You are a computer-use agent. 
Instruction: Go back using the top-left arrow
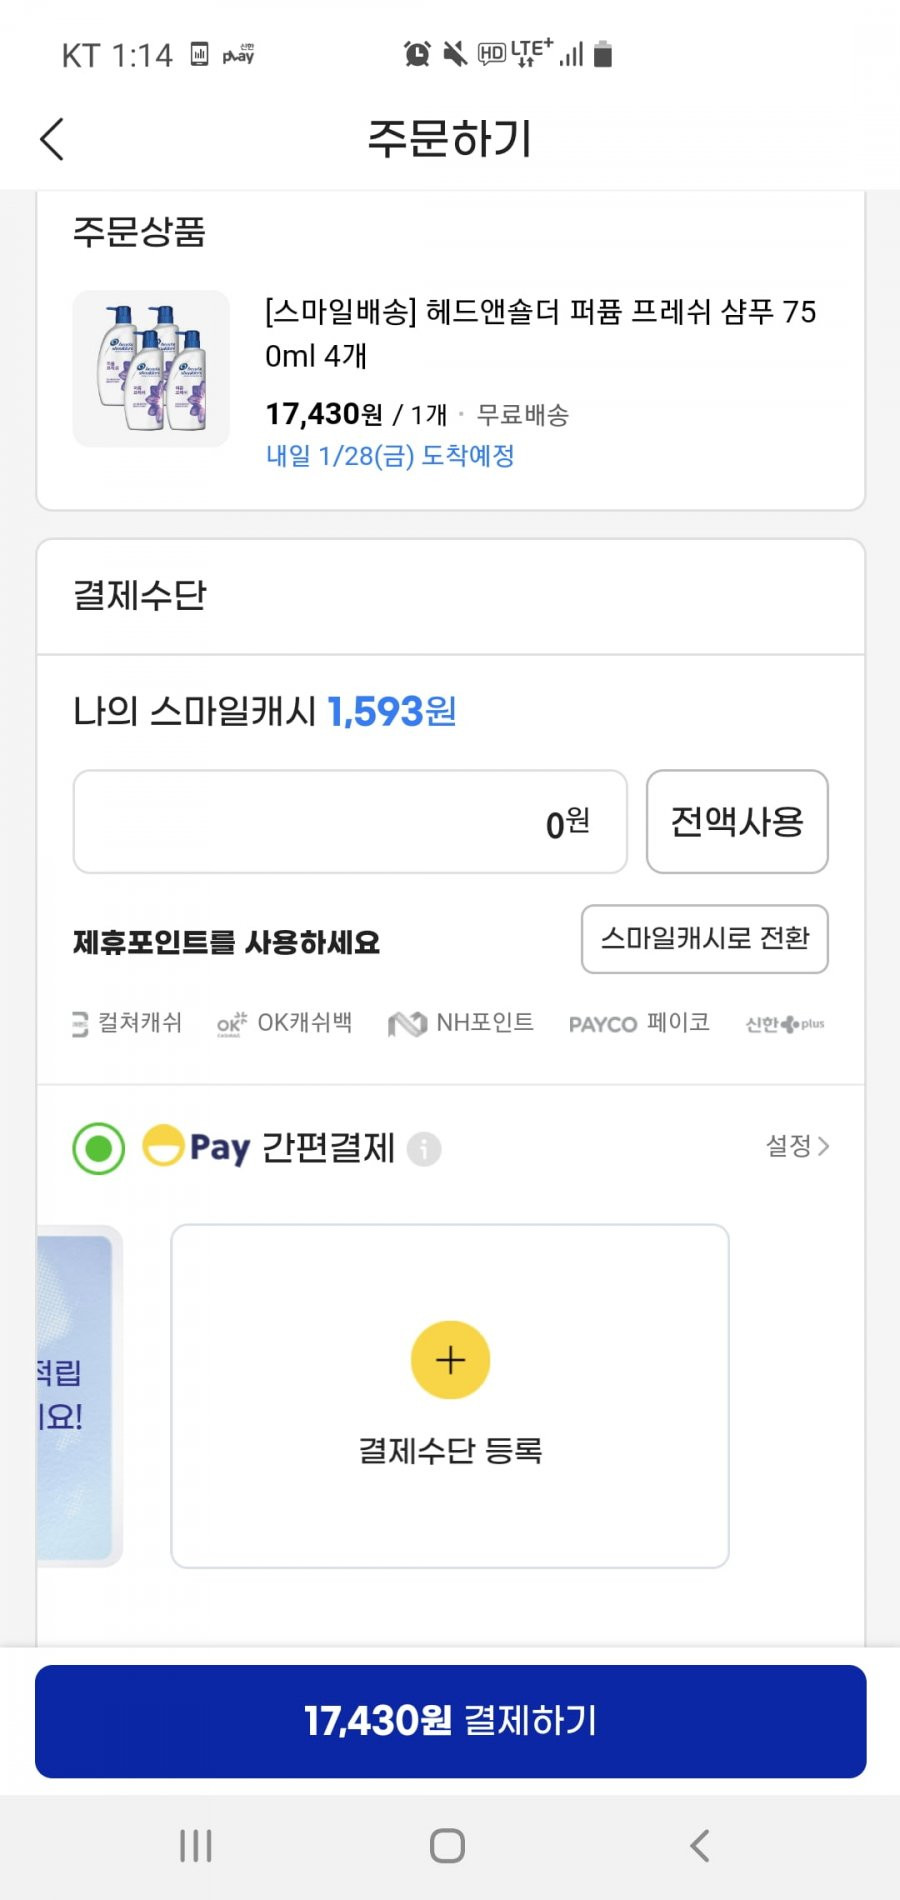52,139
